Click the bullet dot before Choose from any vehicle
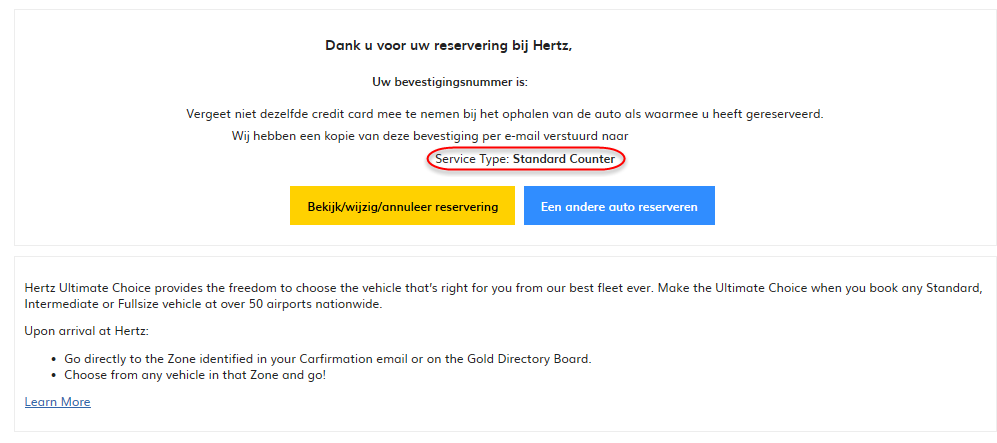 tap(52, 375)
